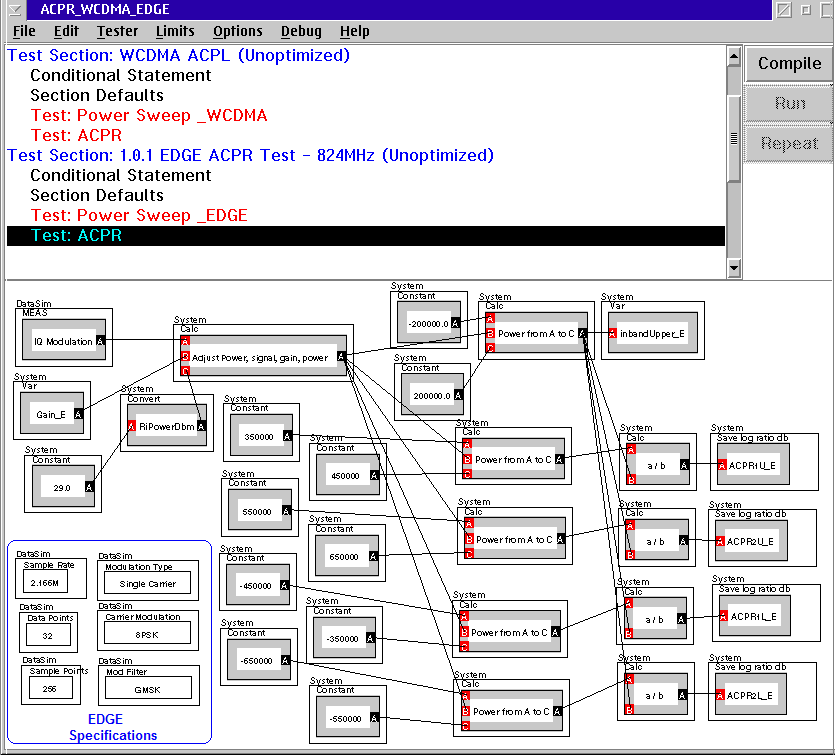This screenshot has height=755, width=836.
Task: Click the test list scrollbar thumb
Action: tap(734, 138)
